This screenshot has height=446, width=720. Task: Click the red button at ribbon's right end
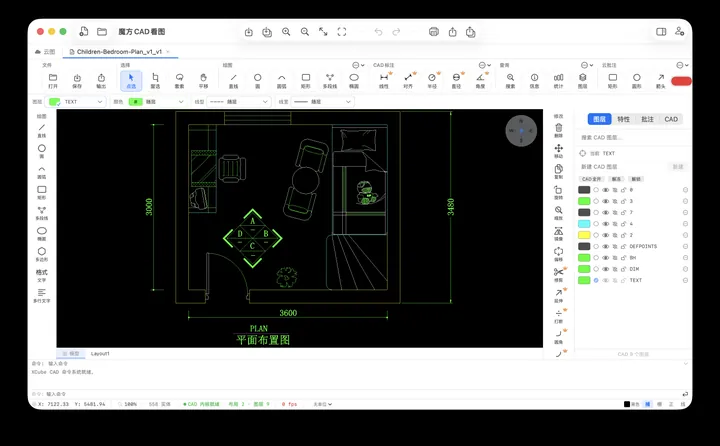click(x=681, y=81)
